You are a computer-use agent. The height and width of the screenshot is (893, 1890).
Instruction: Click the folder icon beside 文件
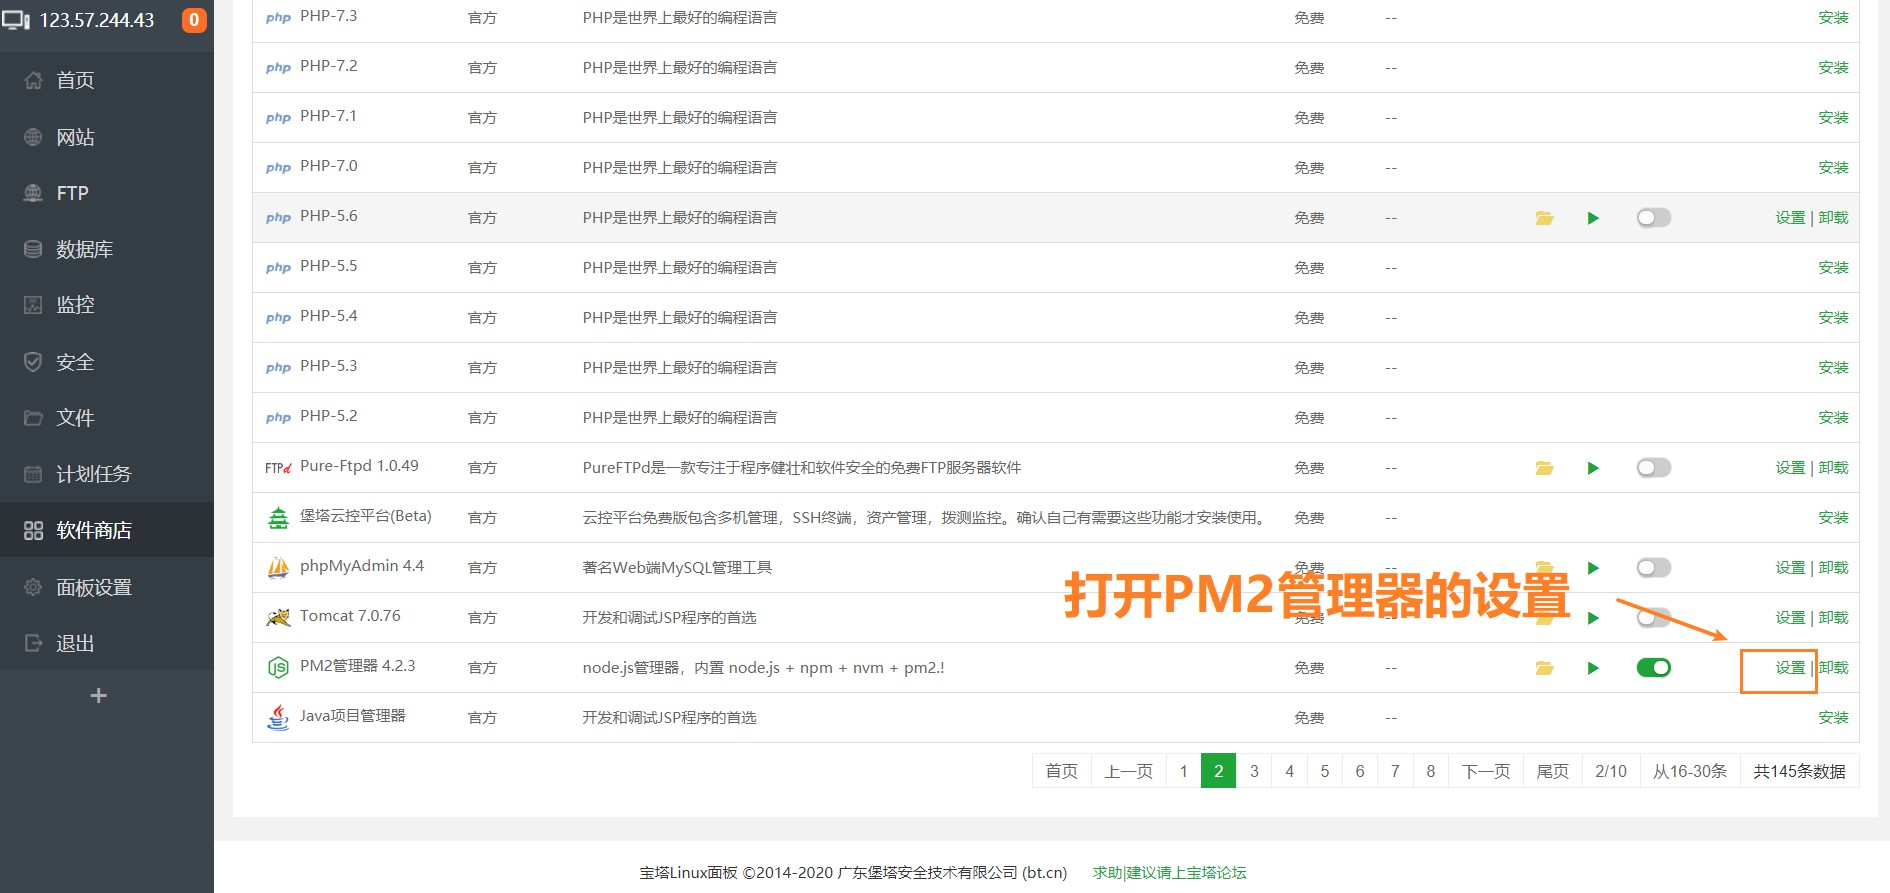coord(33,418)
